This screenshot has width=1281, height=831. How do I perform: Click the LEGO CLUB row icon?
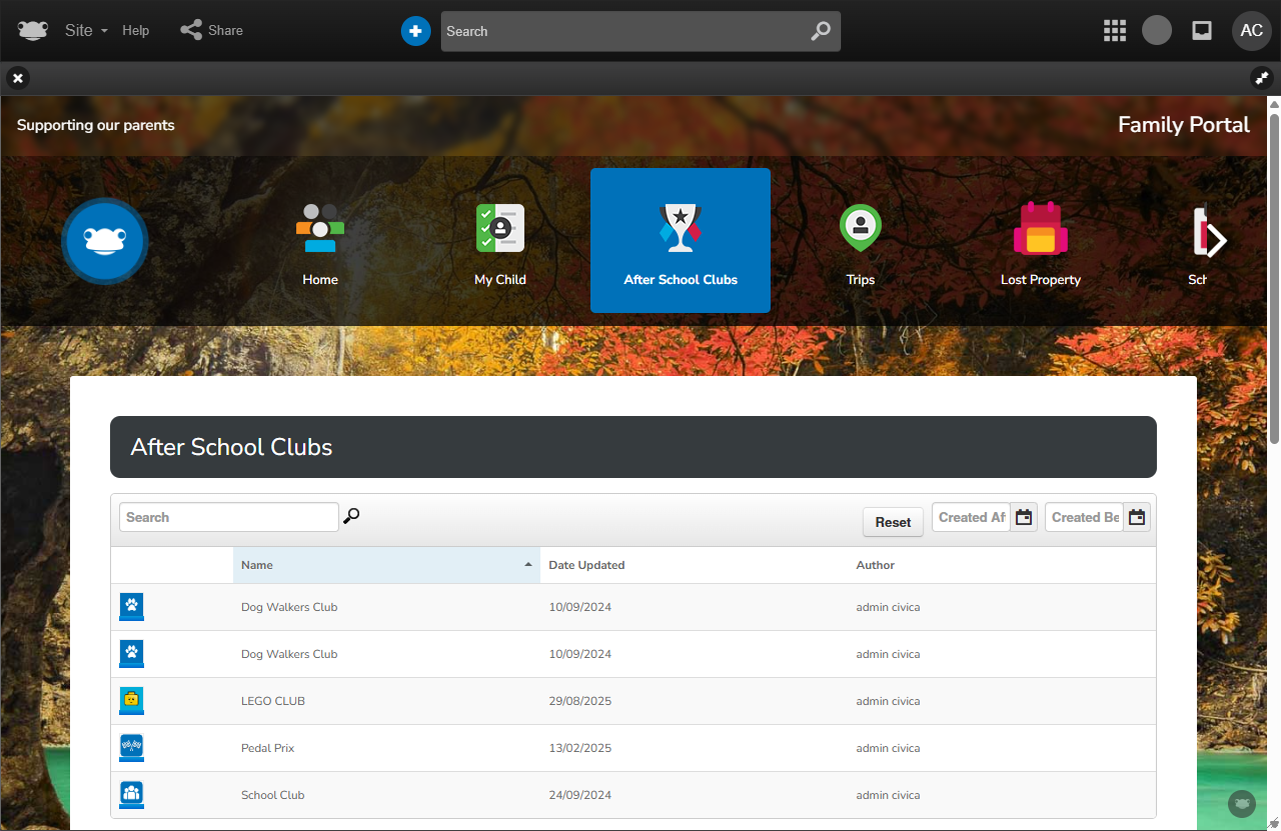(131, 701)
